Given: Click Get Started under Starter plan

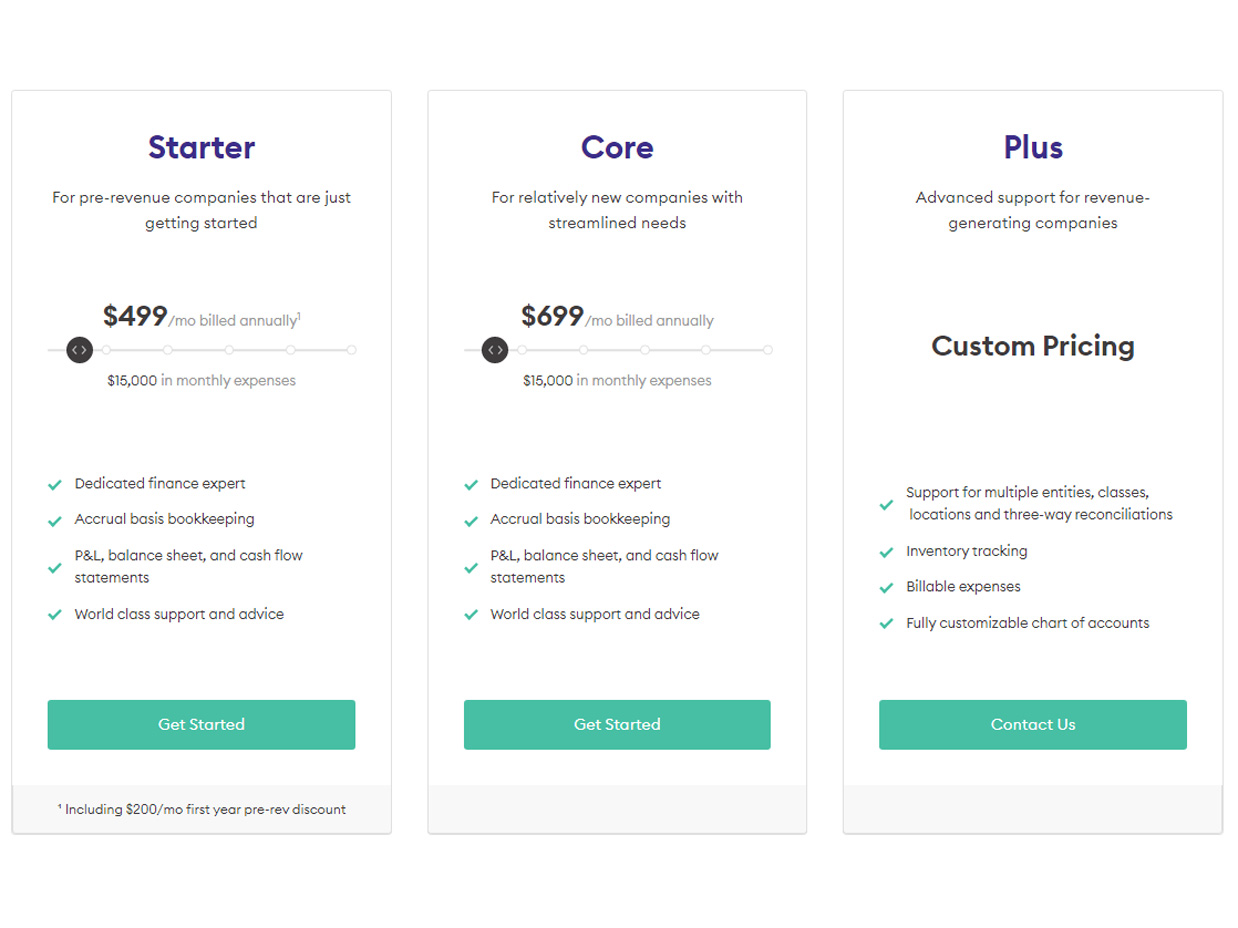Looking at the screenshot, I should (201, 725).
